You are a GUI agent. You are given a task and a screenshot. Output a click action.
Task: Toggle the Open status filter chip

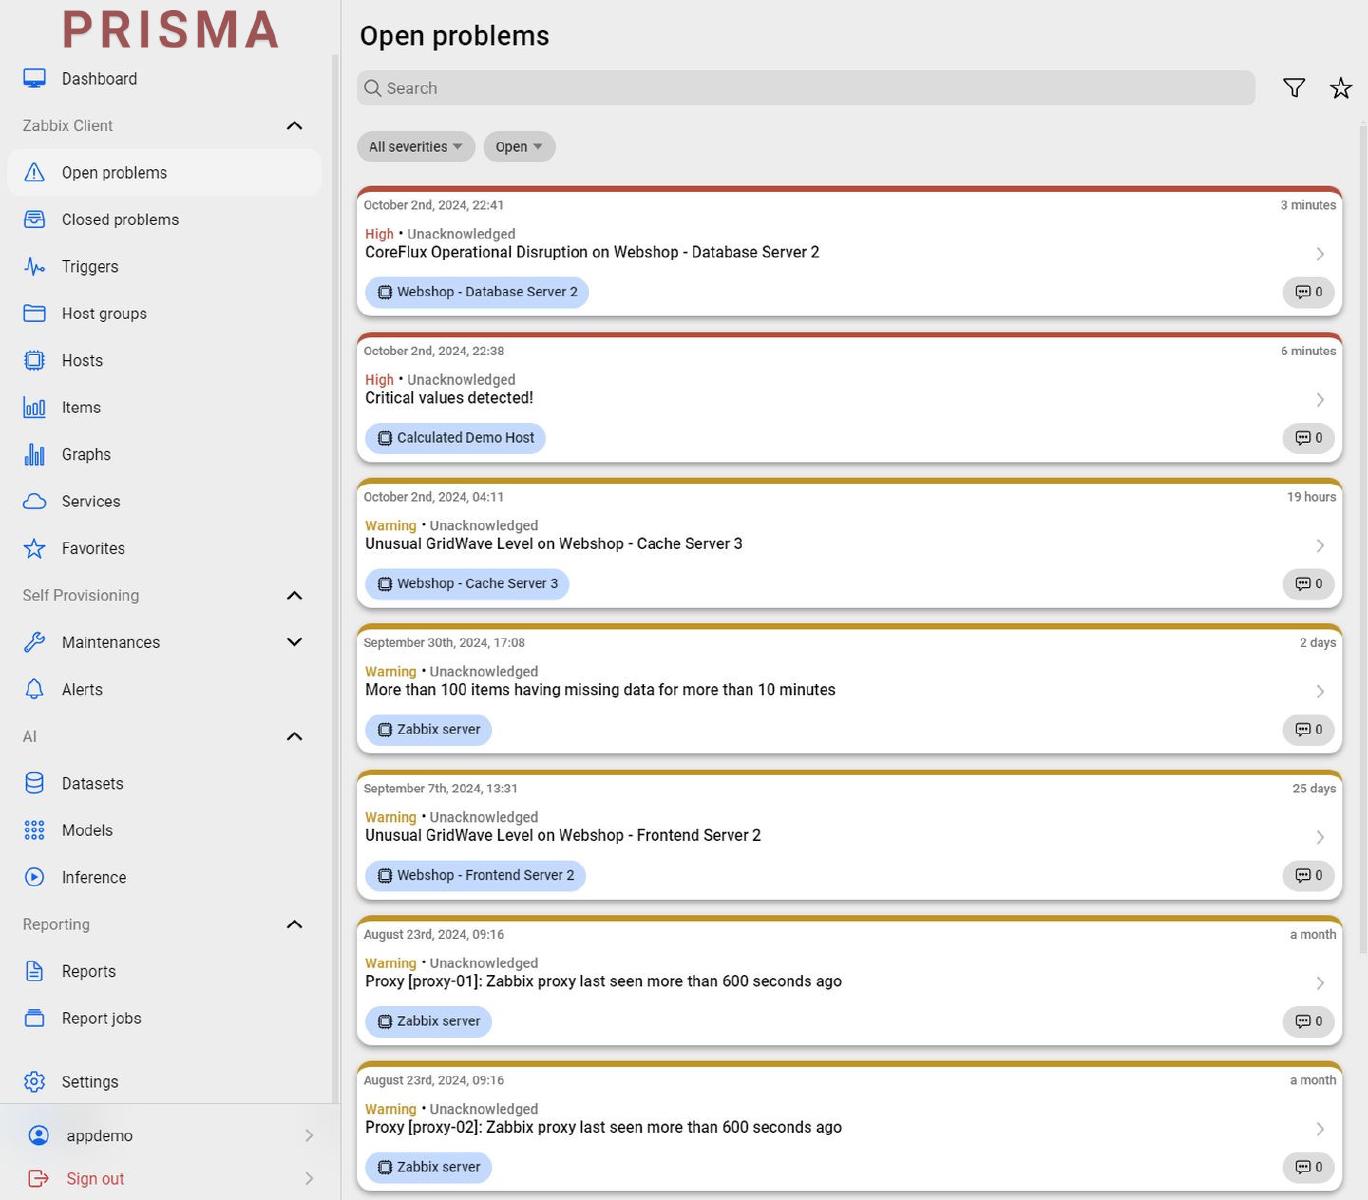pyautogui.click(x=519, y=146)
